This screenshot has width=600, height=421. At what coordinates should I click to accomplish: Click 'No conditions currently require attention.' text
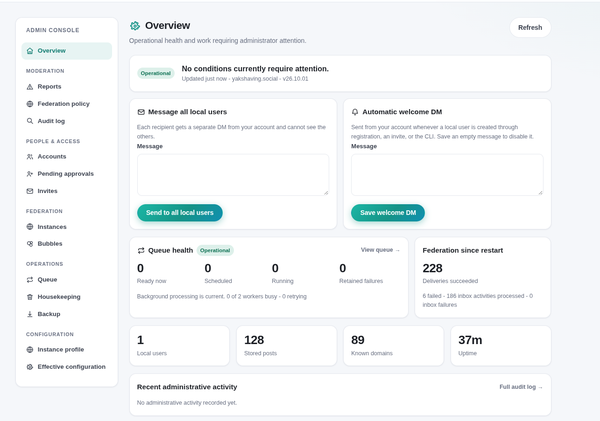[255, 69]
